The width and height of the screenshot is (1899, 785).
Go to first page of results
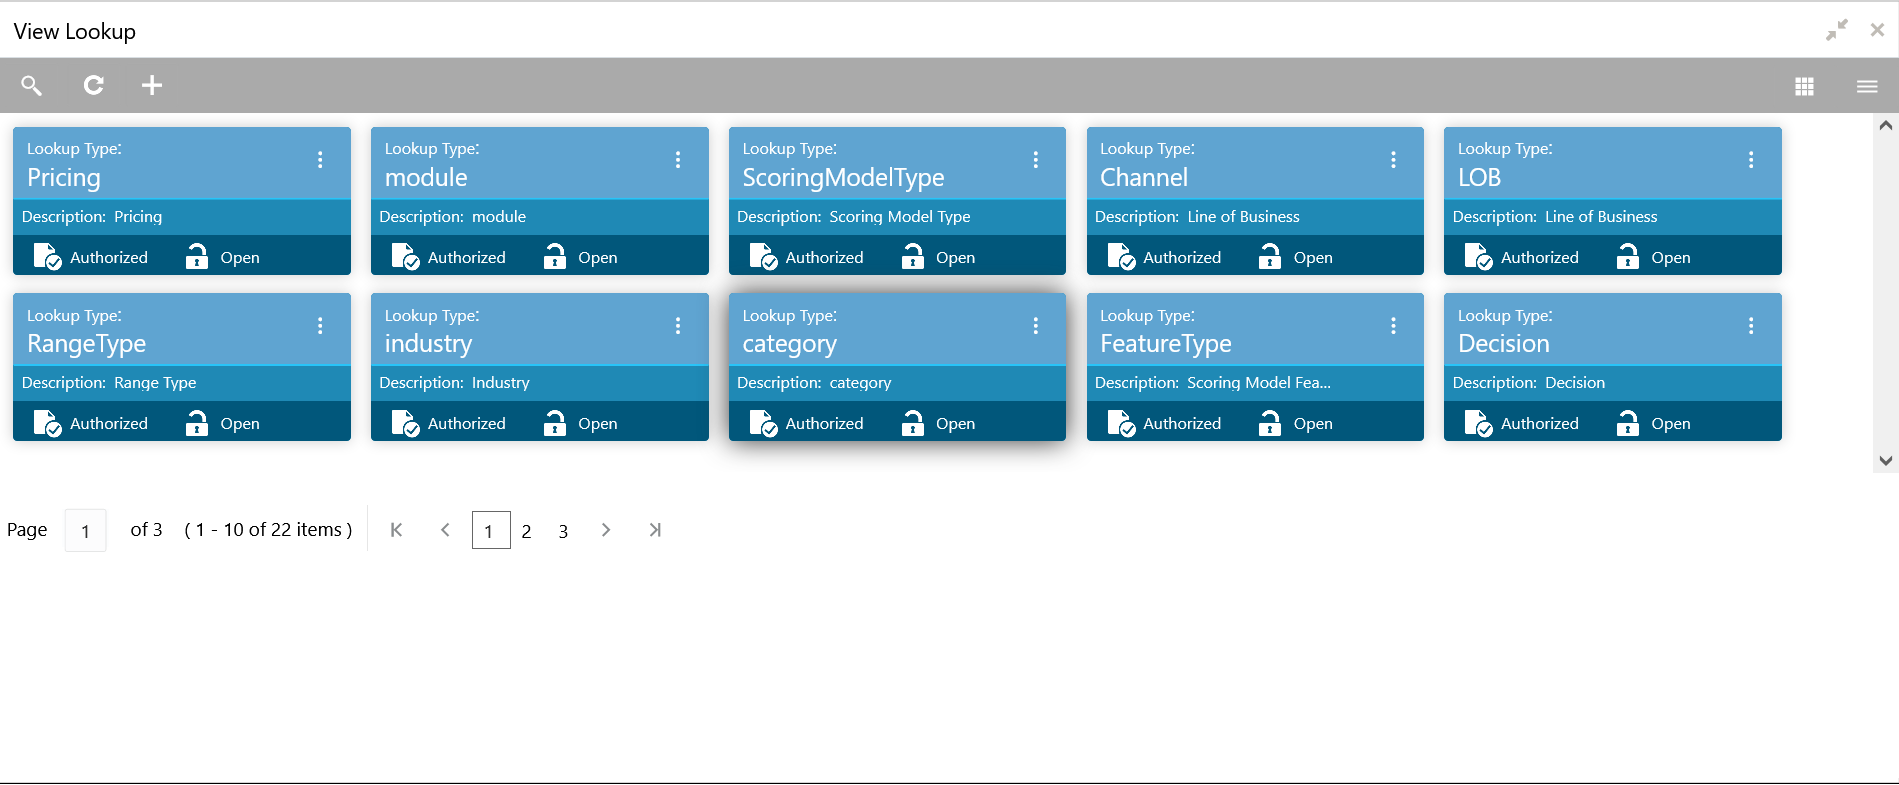[x=396, y=530]
